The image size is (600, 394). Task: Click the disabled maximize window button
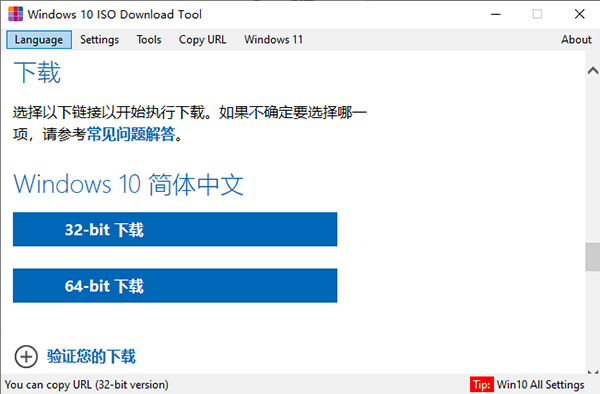pos(537,15)
